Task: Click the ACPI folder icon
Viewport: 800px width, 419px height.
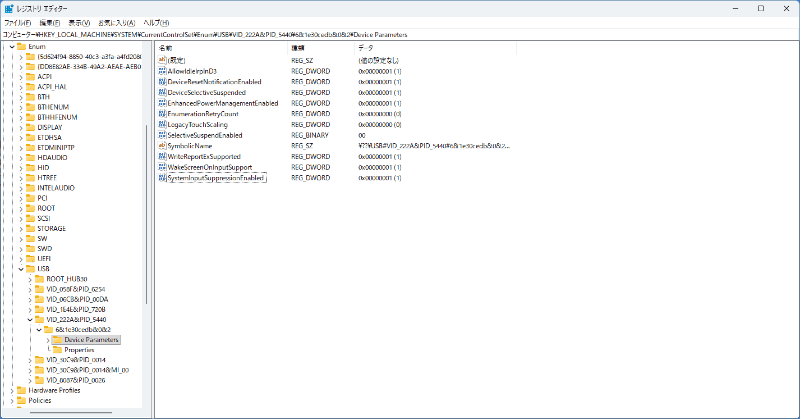Action: click(31, 77)
